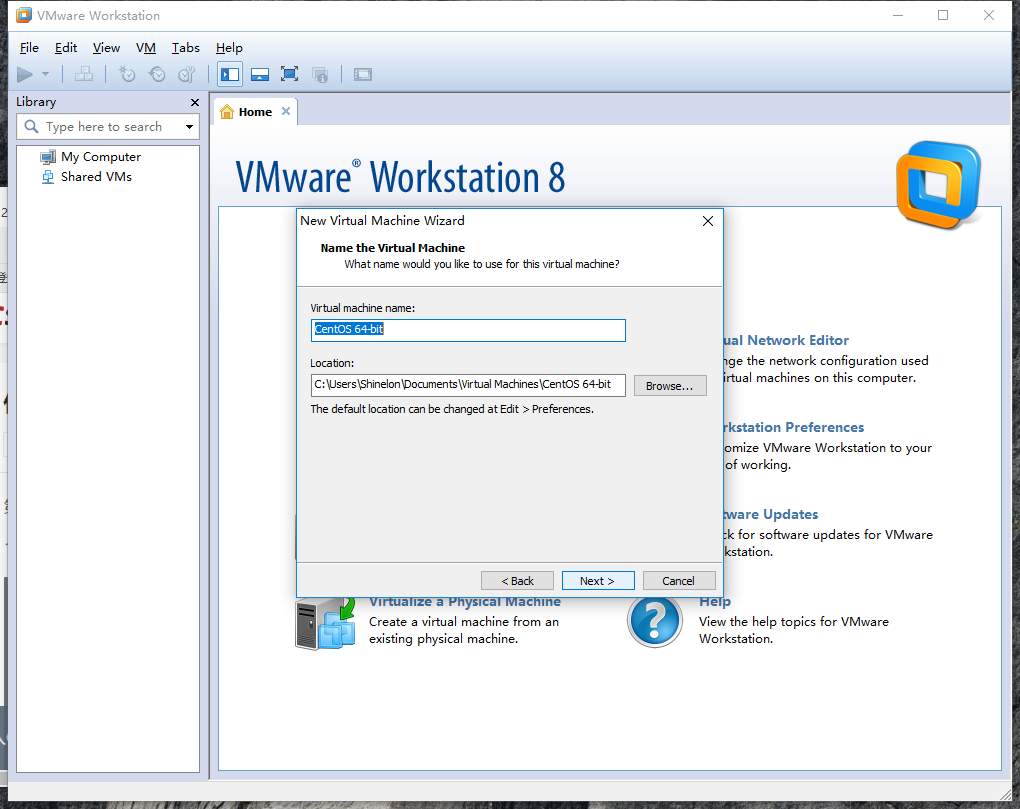The width and height of the screenshot is (1020, 809).
Task: Open the Edit menu
Action: pyautogui.click(x=66, y=47)
